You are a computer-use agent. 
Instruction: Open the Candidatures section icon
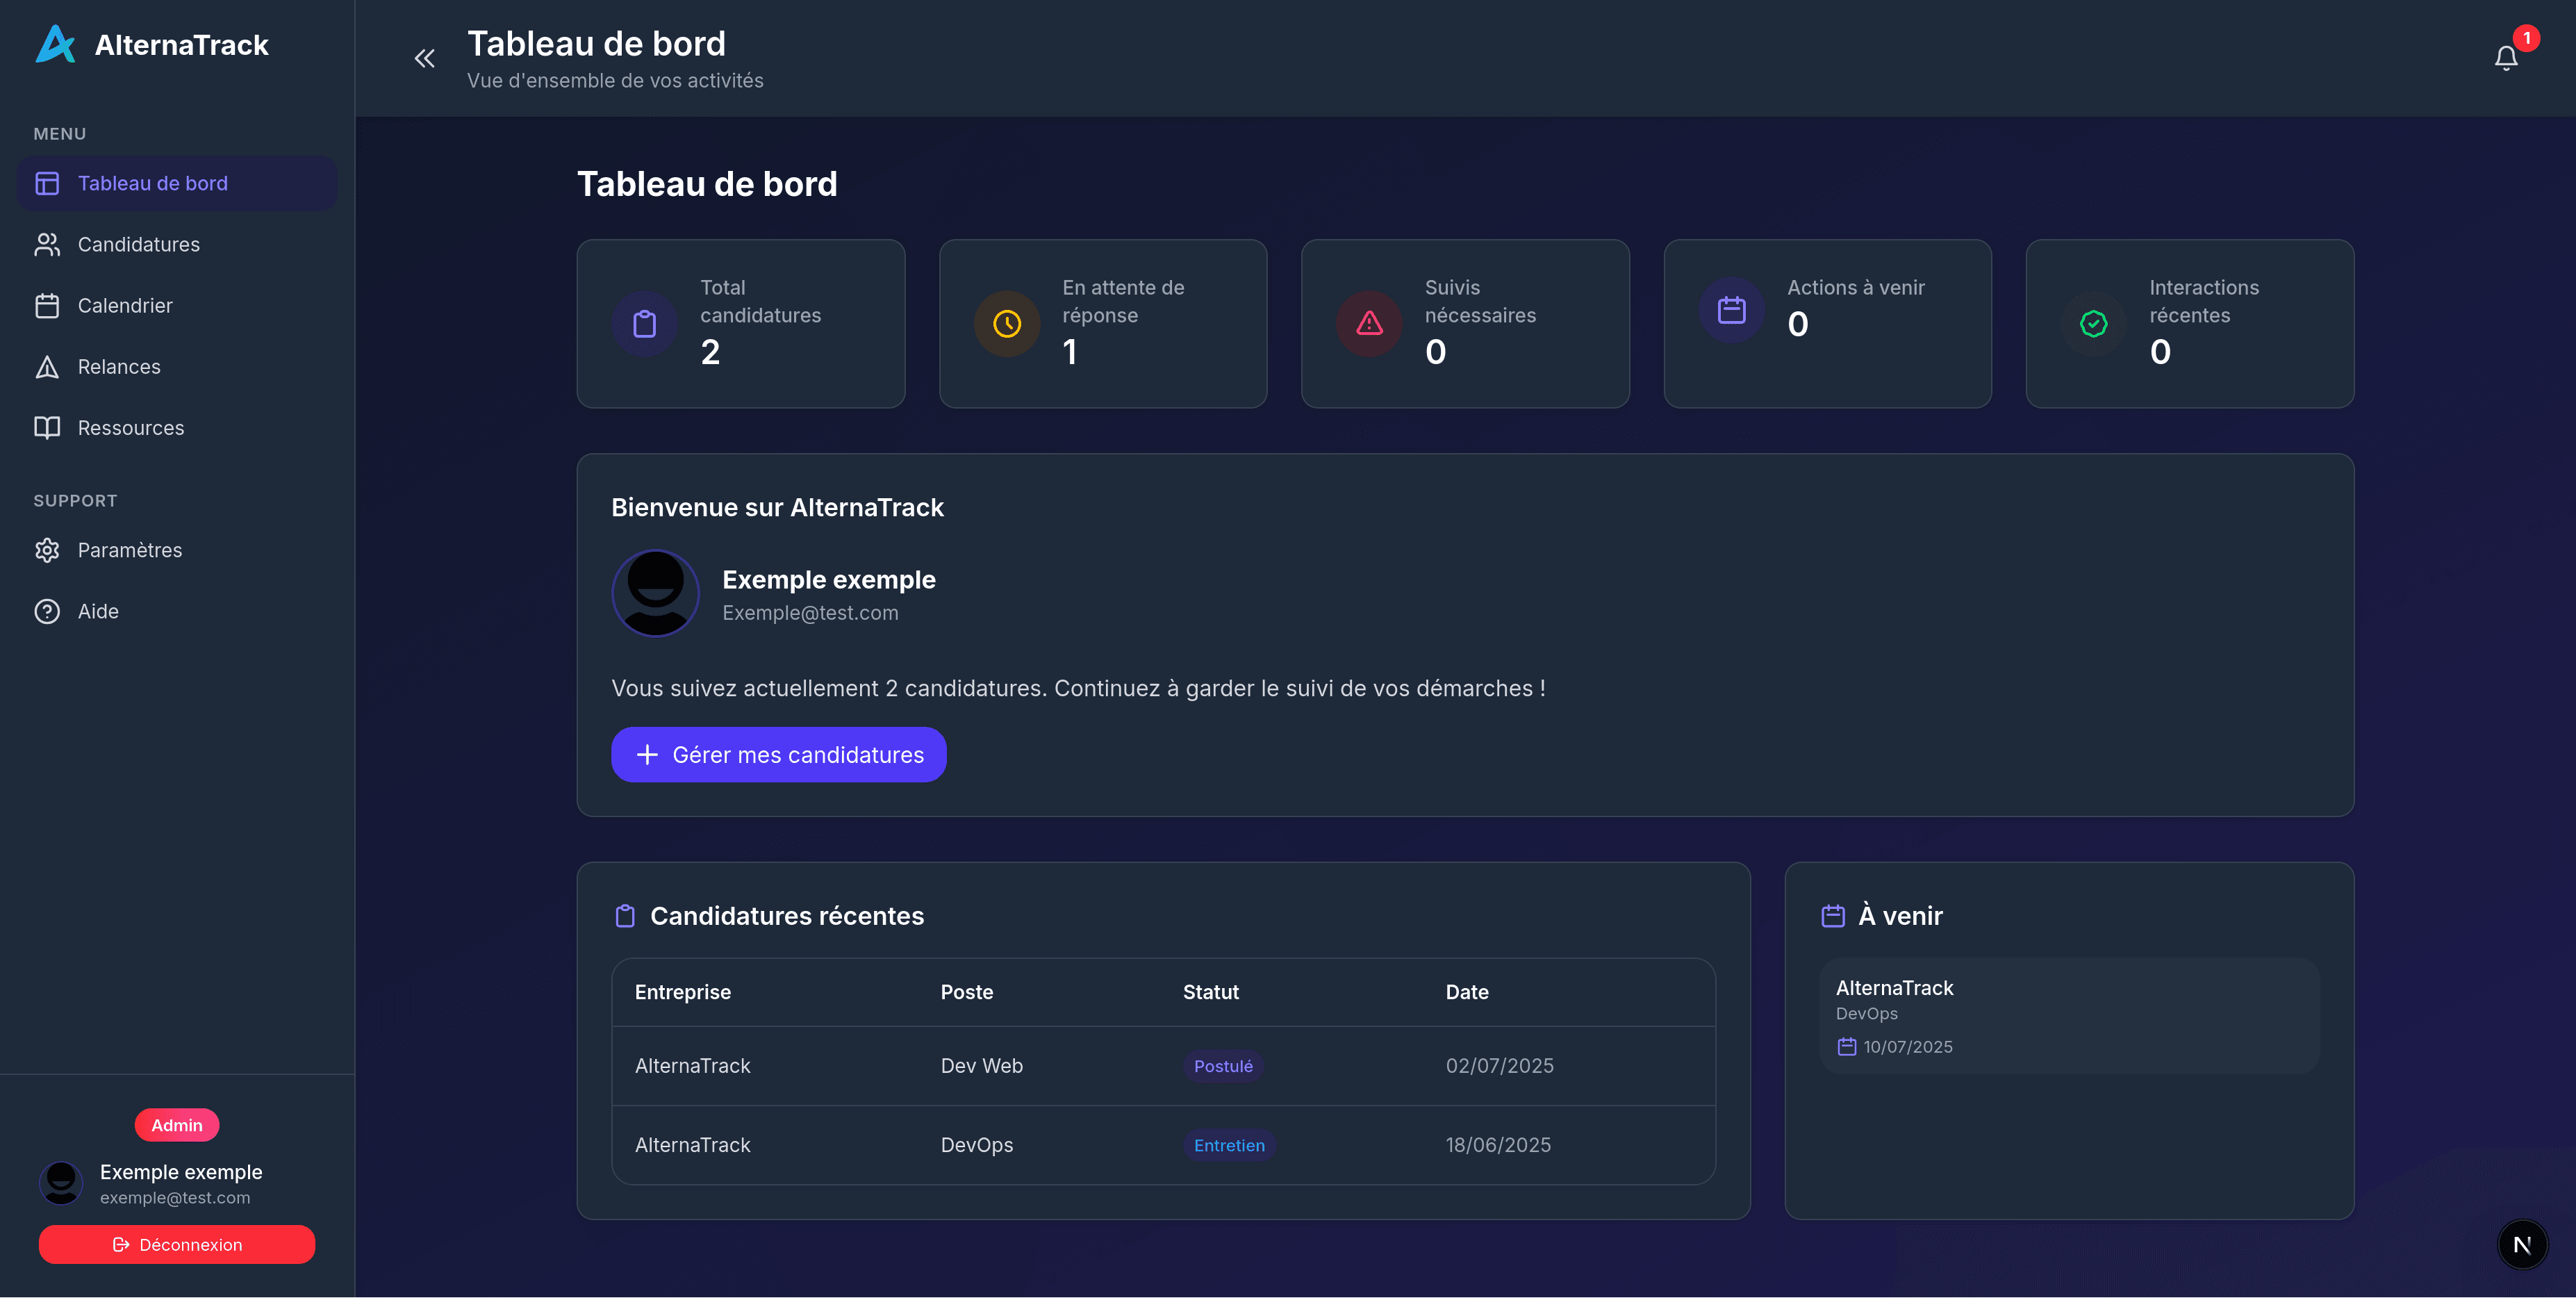pyautogui.click(x=48, y=244)
